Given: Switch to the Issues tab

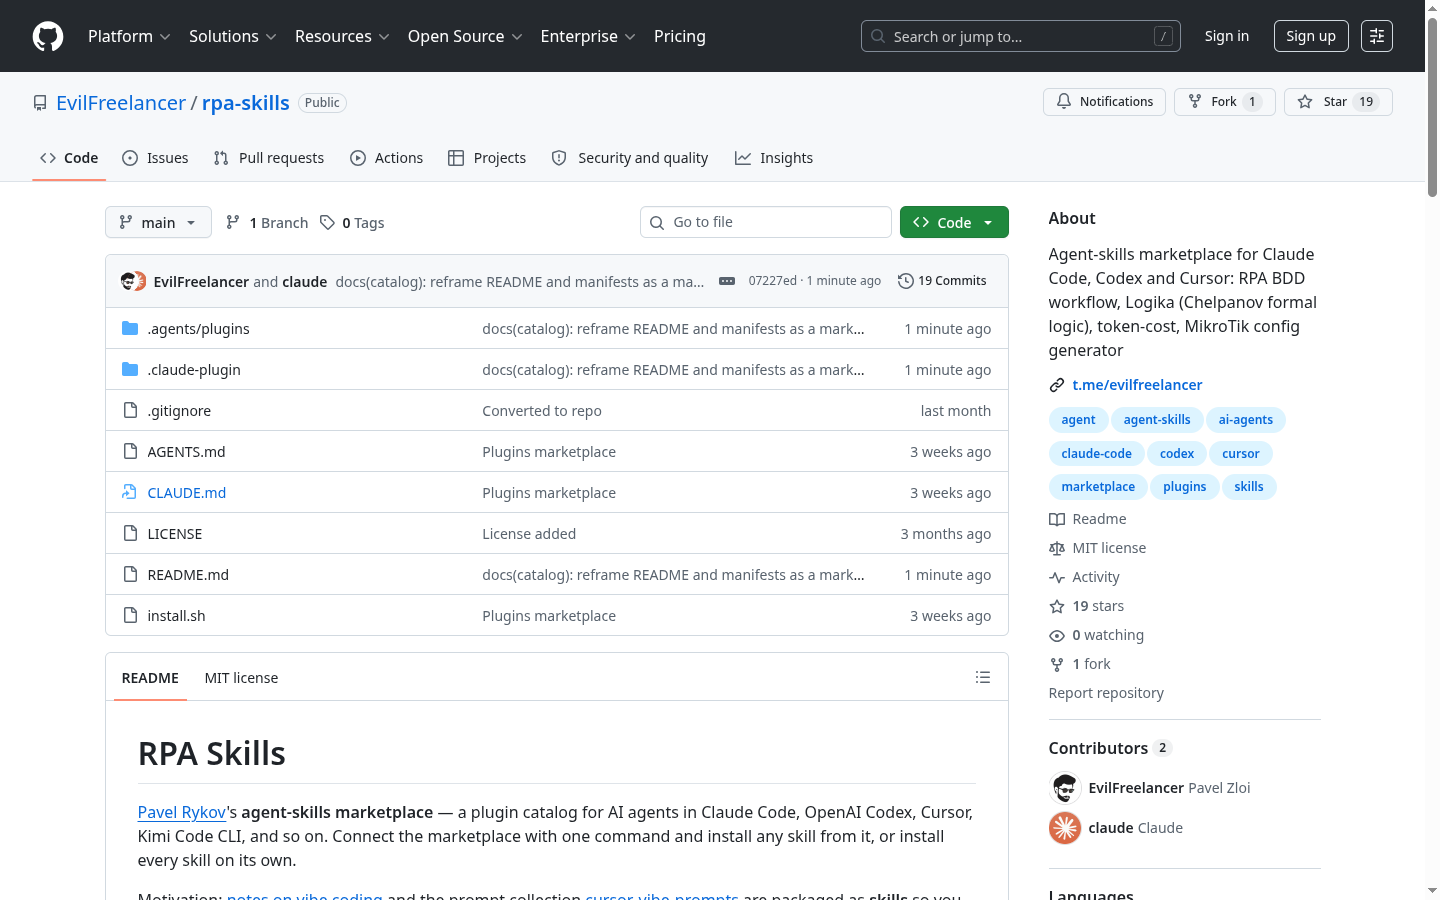Looking at the screenshot, I should pos(155,158).
